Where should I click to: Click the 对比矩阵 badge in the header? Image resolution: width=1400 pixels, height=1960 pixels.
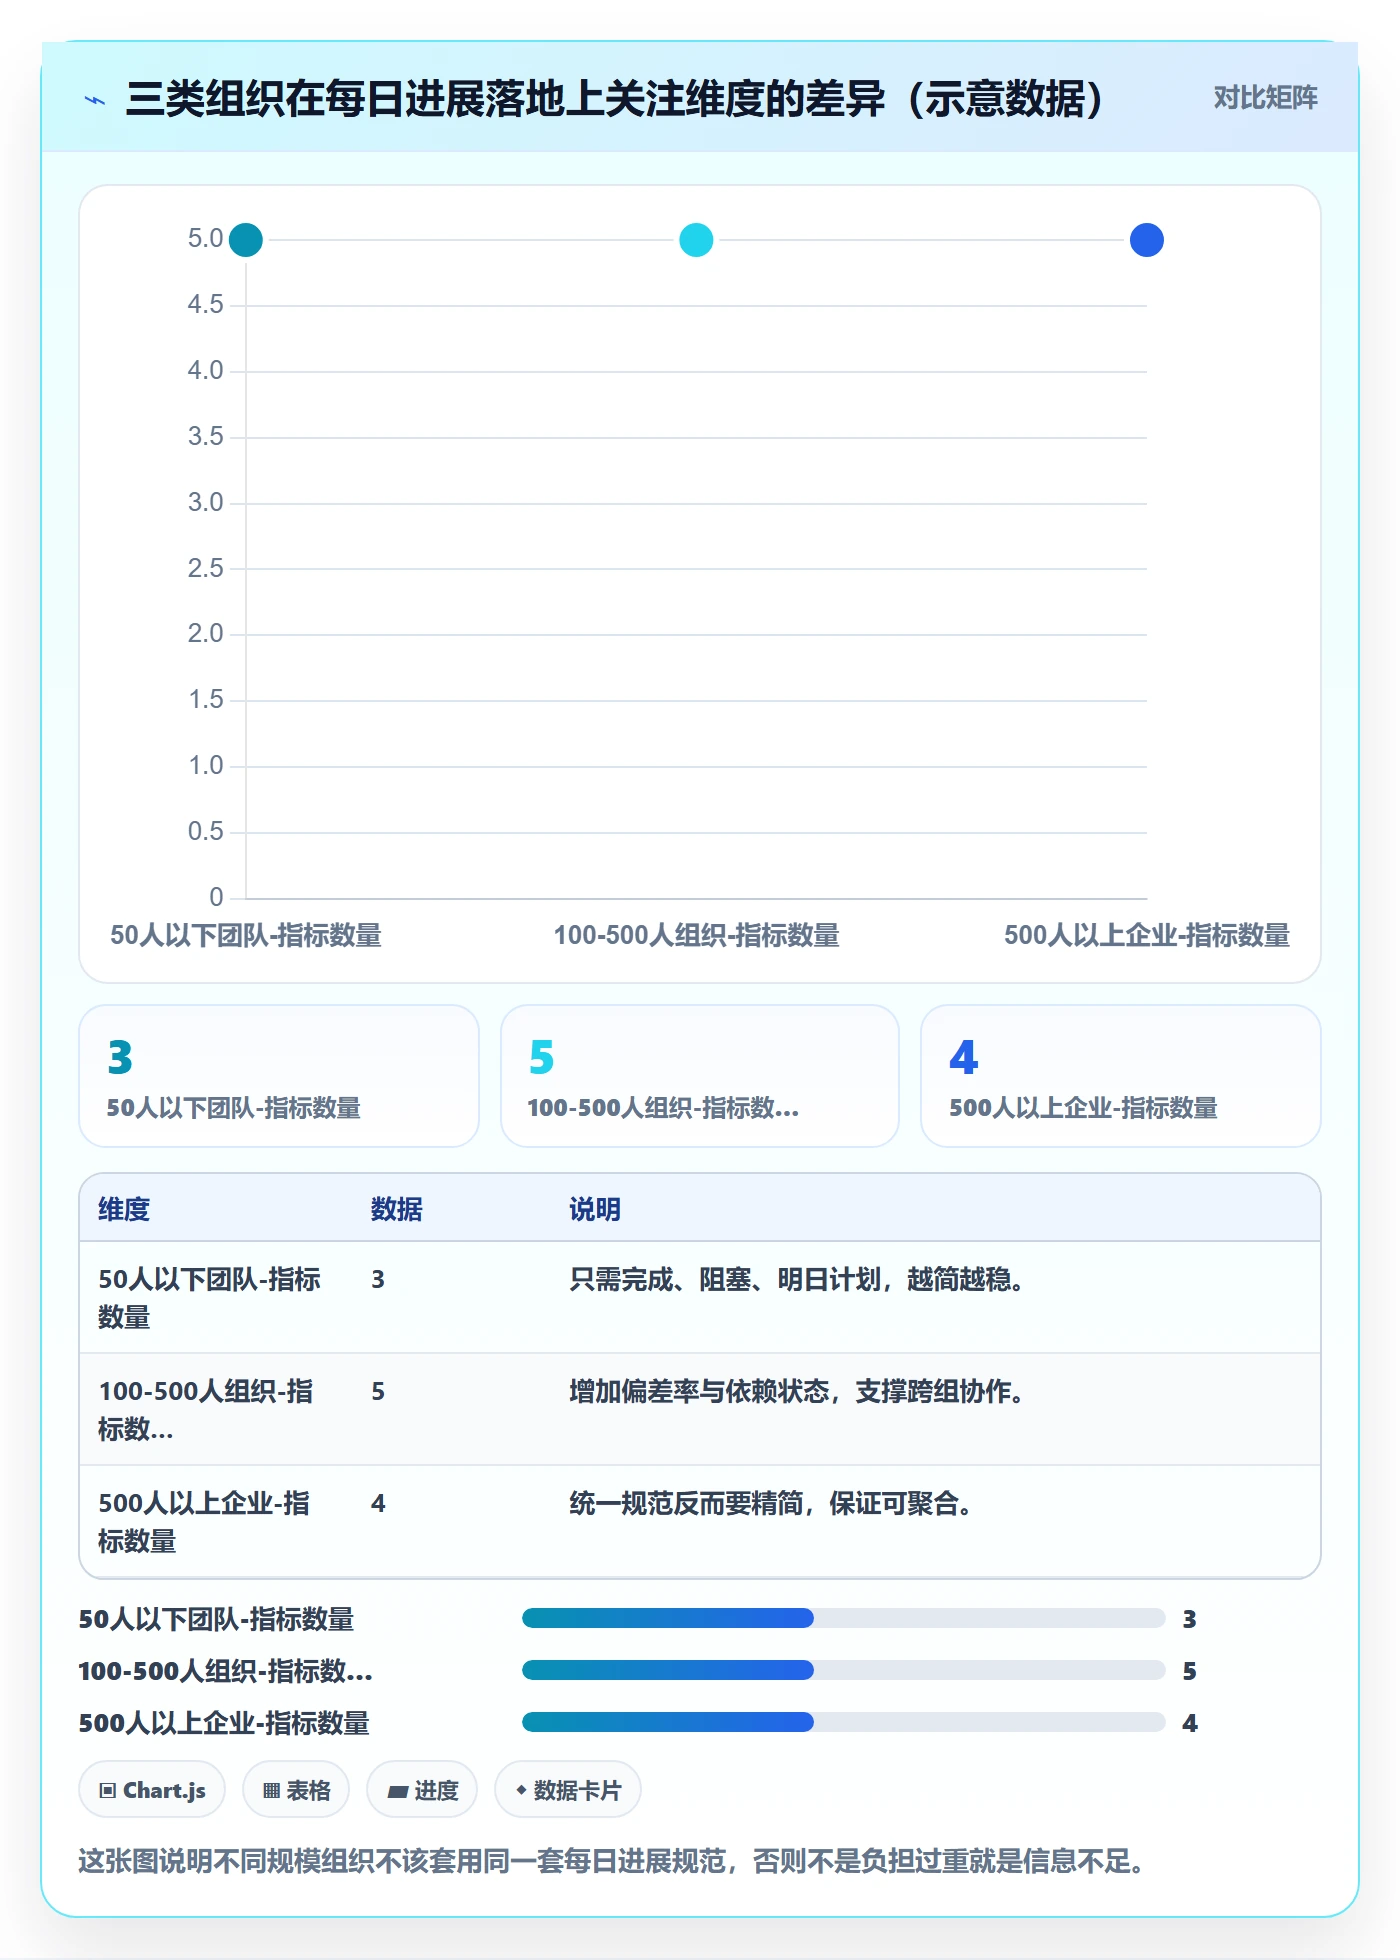click(1265, 98)
